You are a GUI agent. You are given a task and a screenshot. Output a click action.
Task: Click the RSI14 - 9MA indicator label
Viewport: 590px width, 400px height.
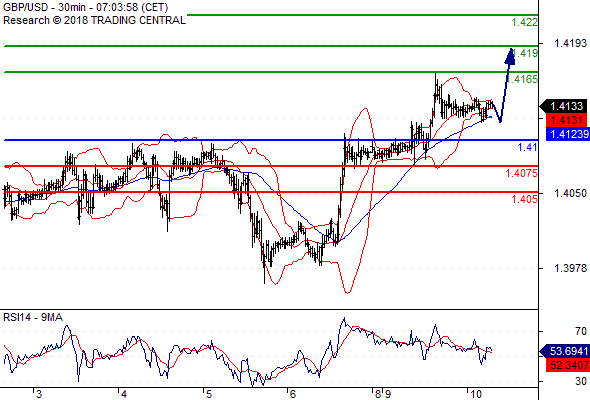pos(33,318)
